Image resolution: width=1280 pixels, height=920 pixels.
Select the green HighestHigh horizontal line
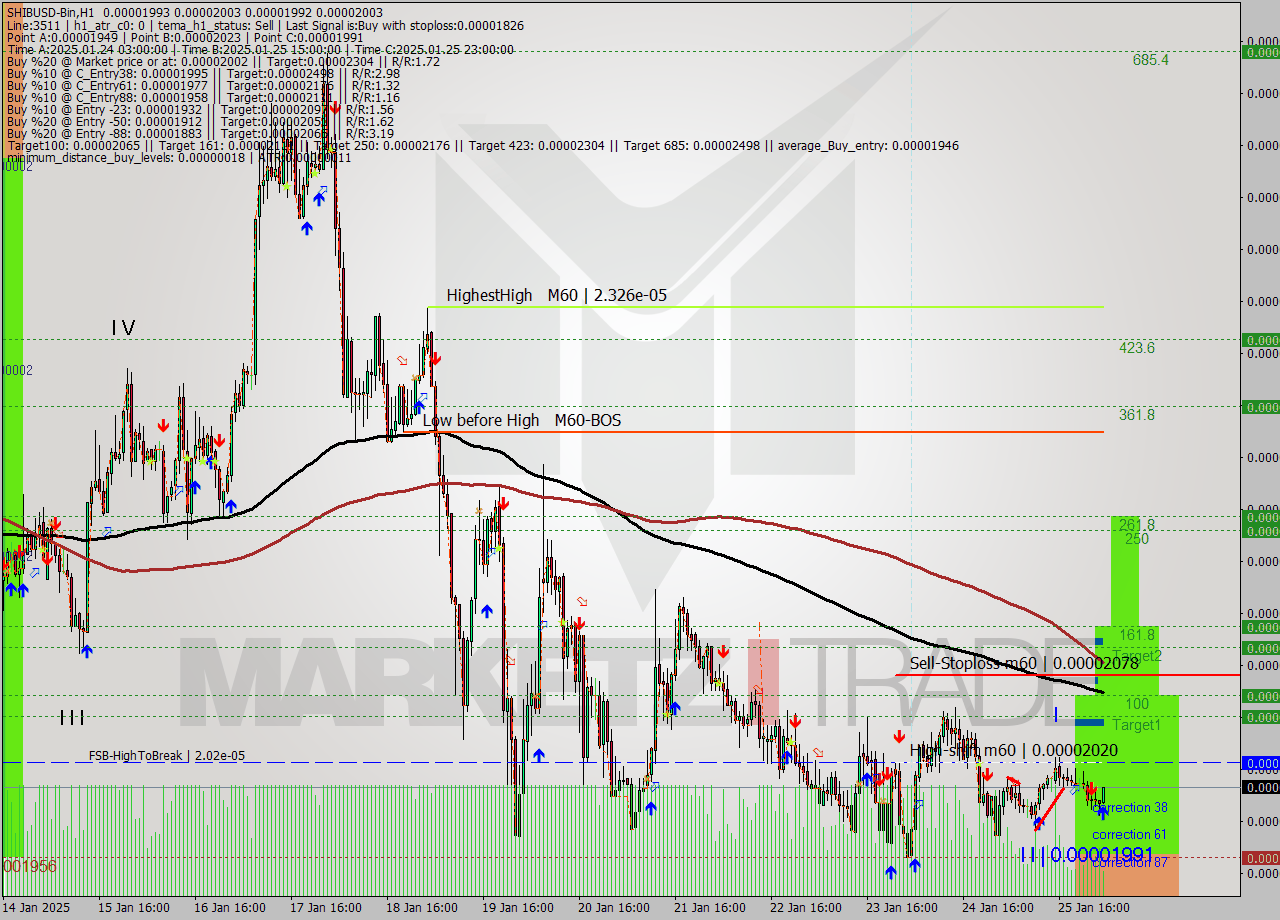[765, 306]
